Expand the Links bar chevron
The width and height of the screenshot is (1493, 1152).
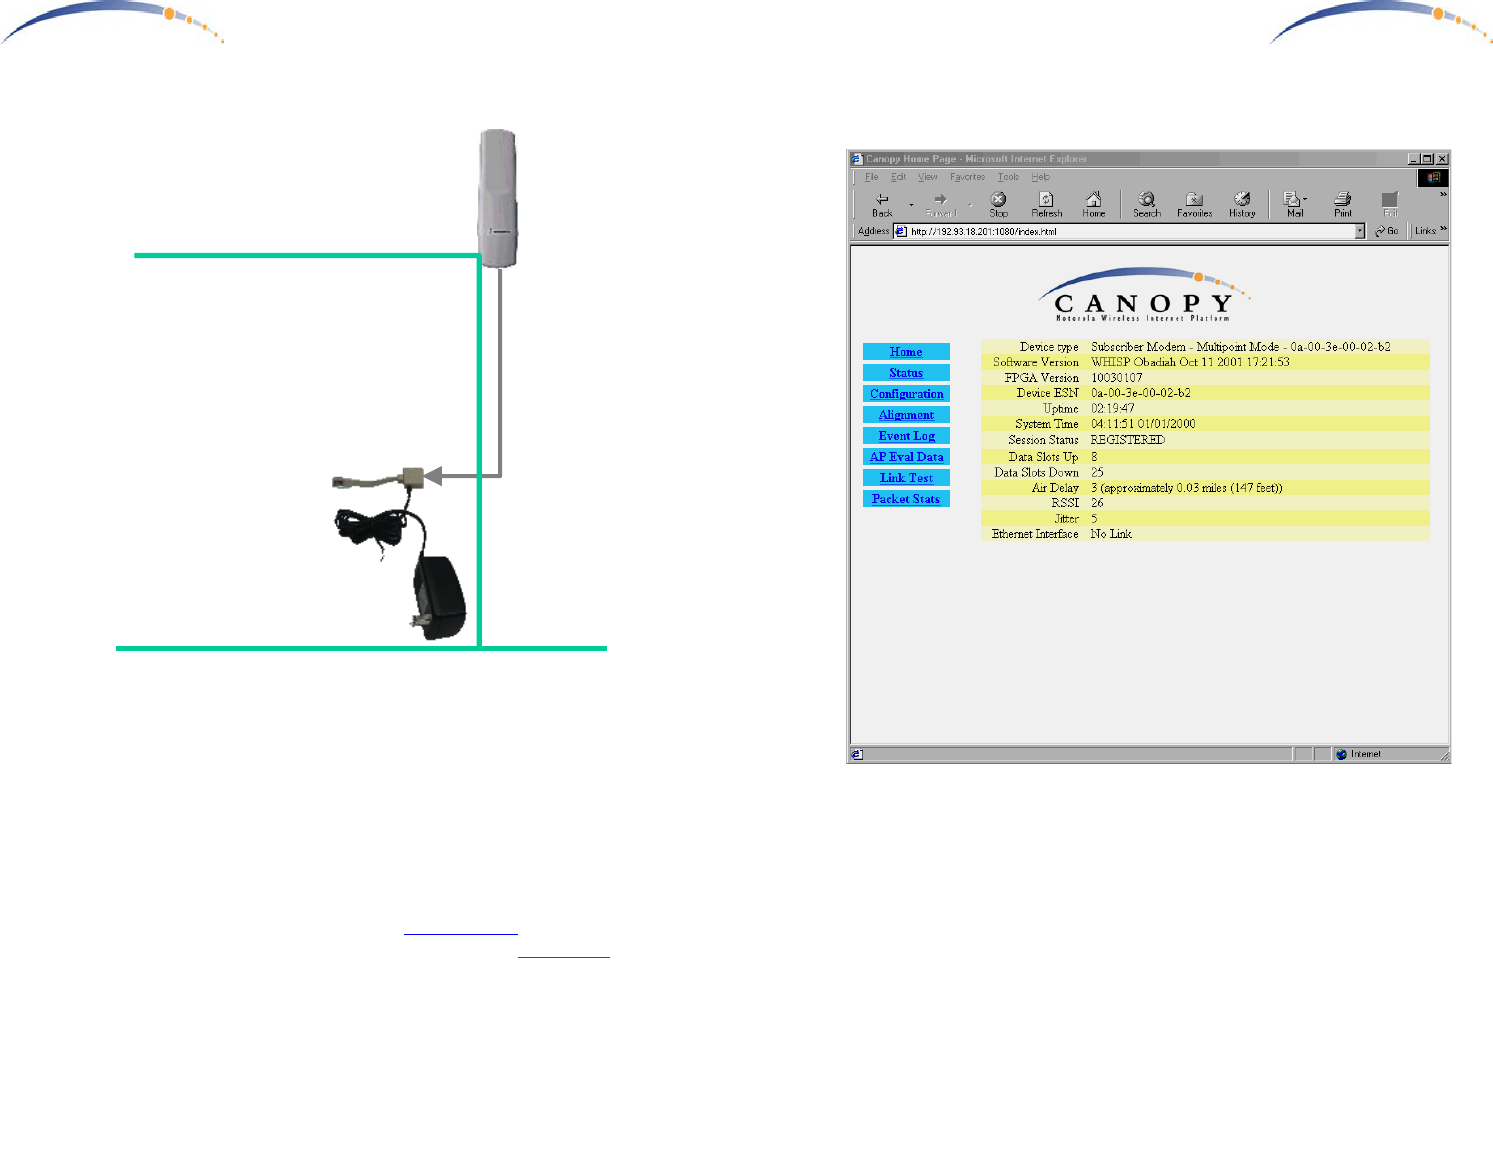tap(1443, 229)
